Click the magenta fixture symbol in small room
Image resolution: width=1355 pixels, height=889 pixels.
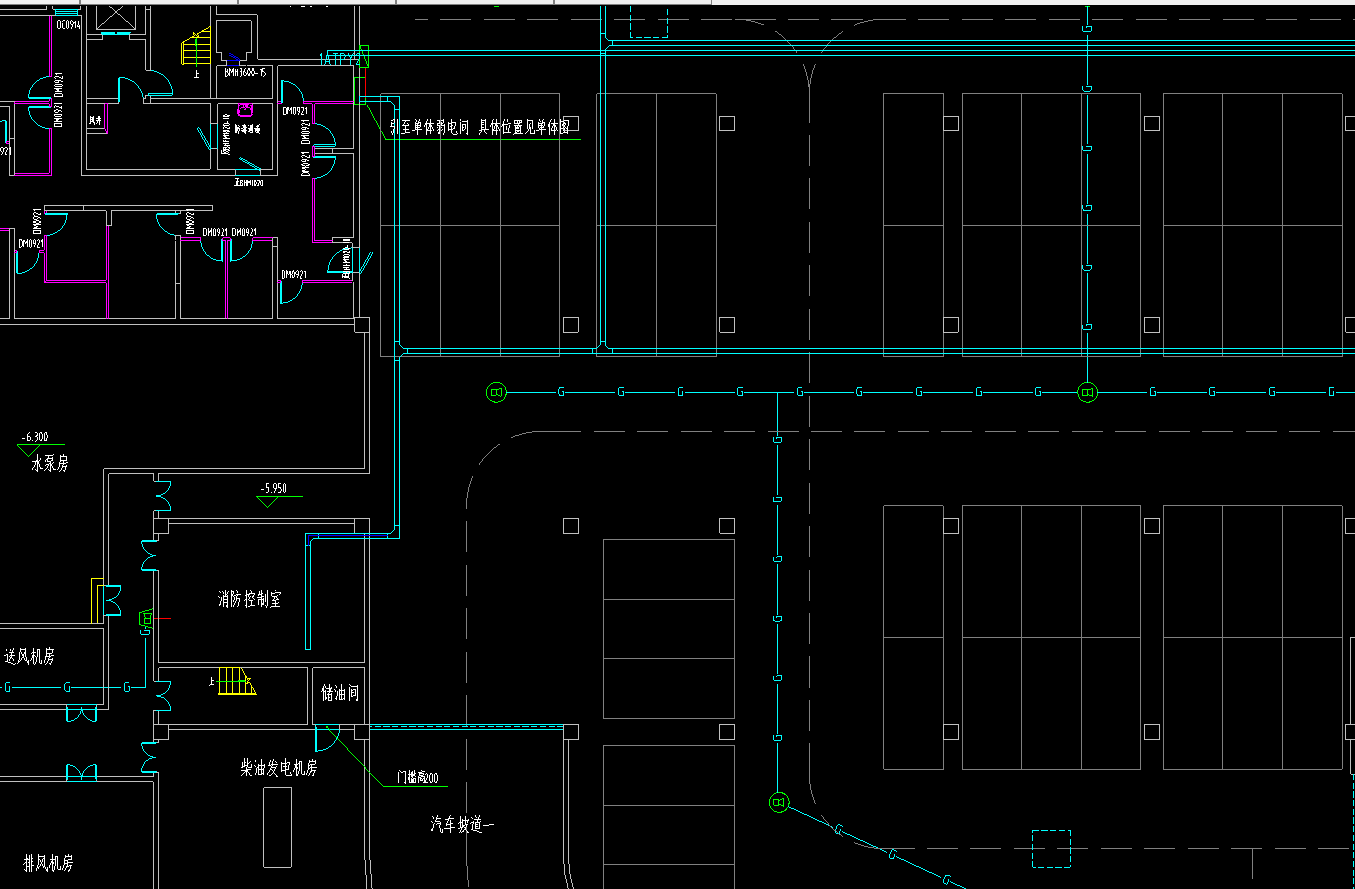click(243, 110)
